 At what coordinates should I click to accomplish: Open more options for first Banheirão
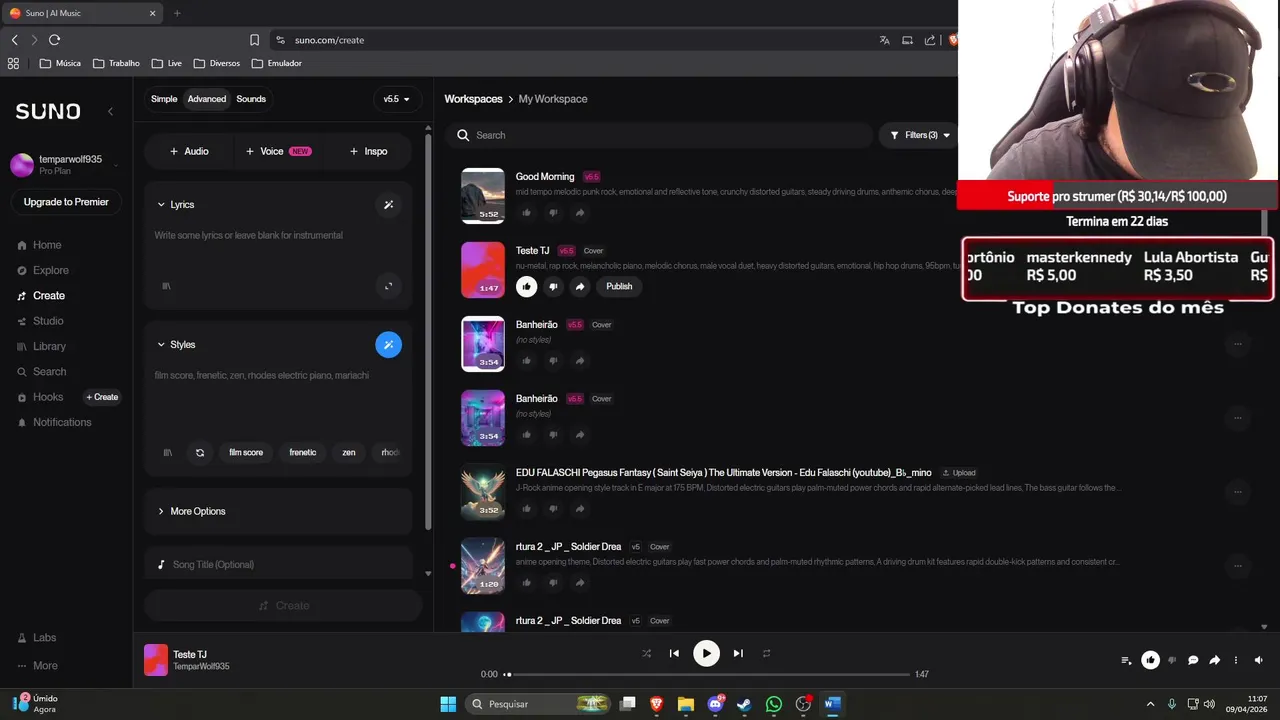(x=1237, y=344)
